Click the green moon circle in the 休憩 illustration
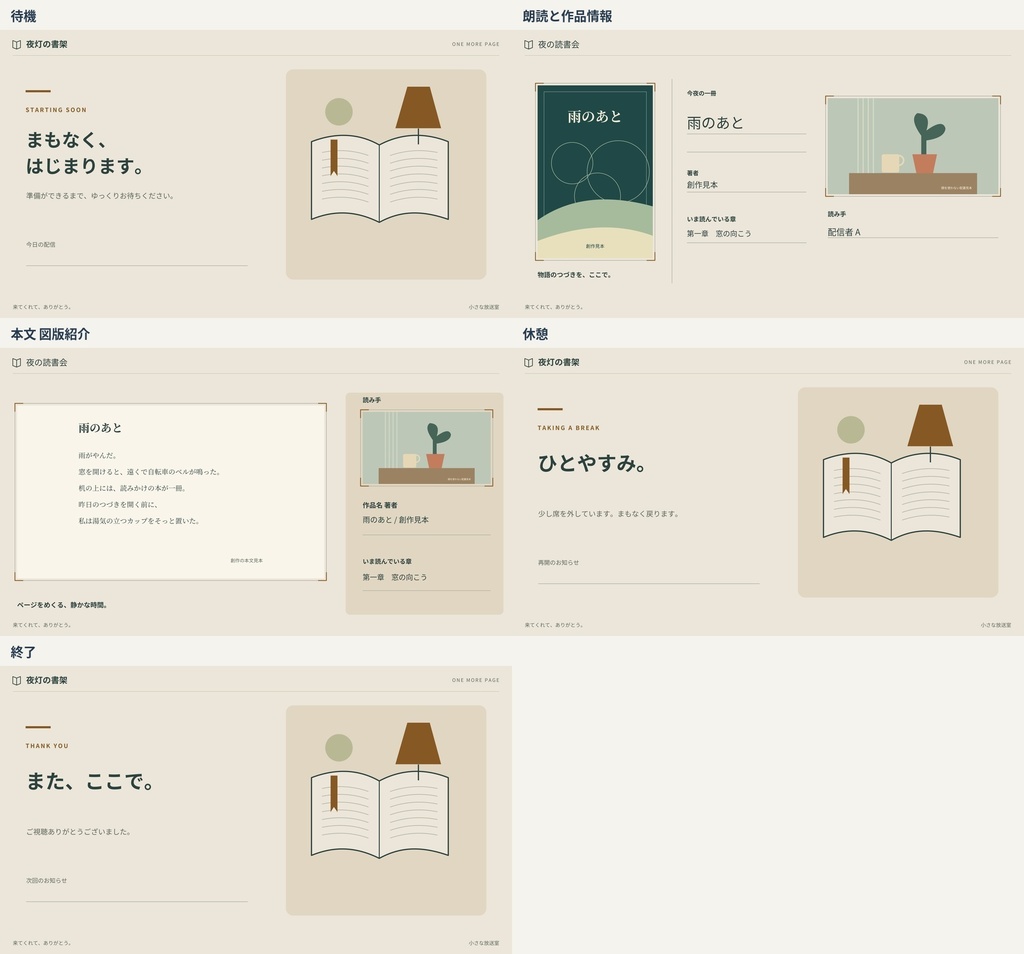1024x954 pixels. [x=851, y=430]
